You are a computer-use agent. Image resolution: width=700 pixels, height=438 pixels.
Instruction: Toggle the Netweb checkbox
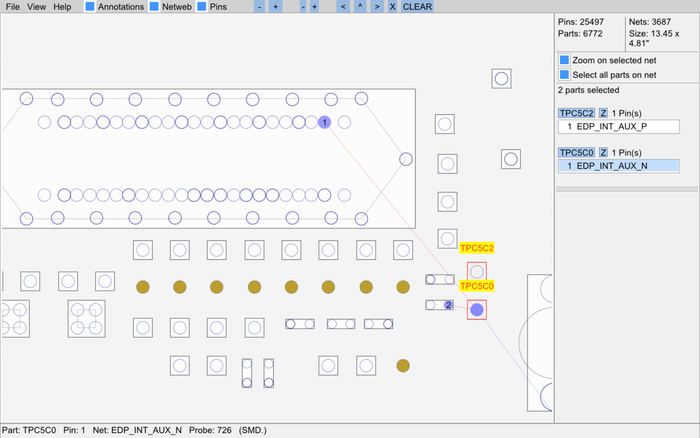pos(154,7)
